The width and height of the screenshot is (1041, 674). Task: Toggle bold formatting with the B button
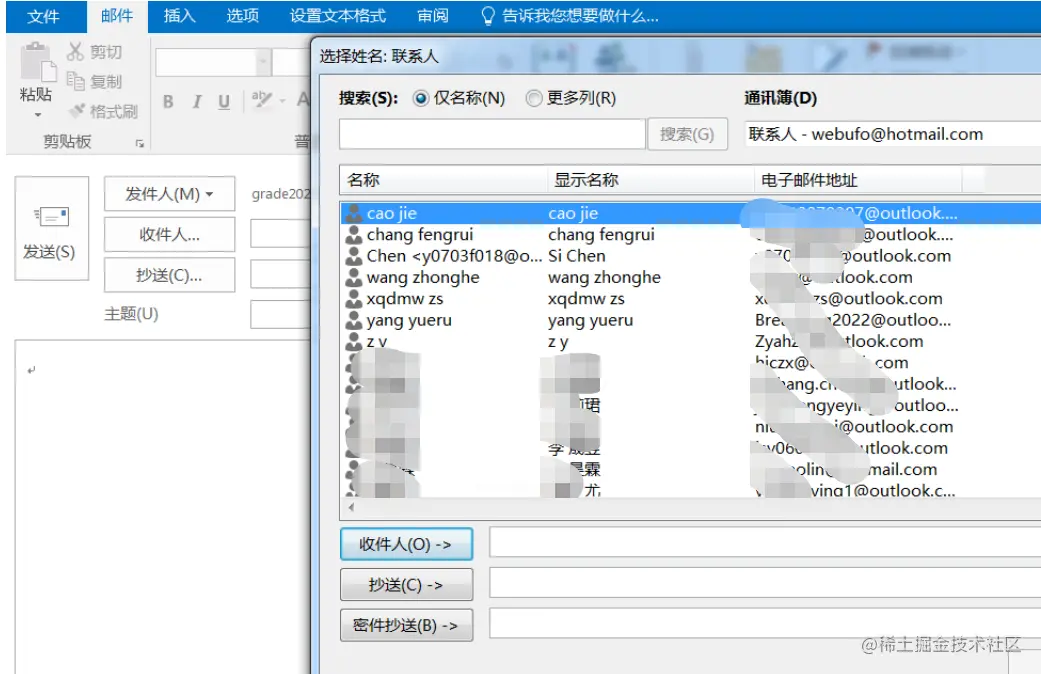(x=167, y=101)
